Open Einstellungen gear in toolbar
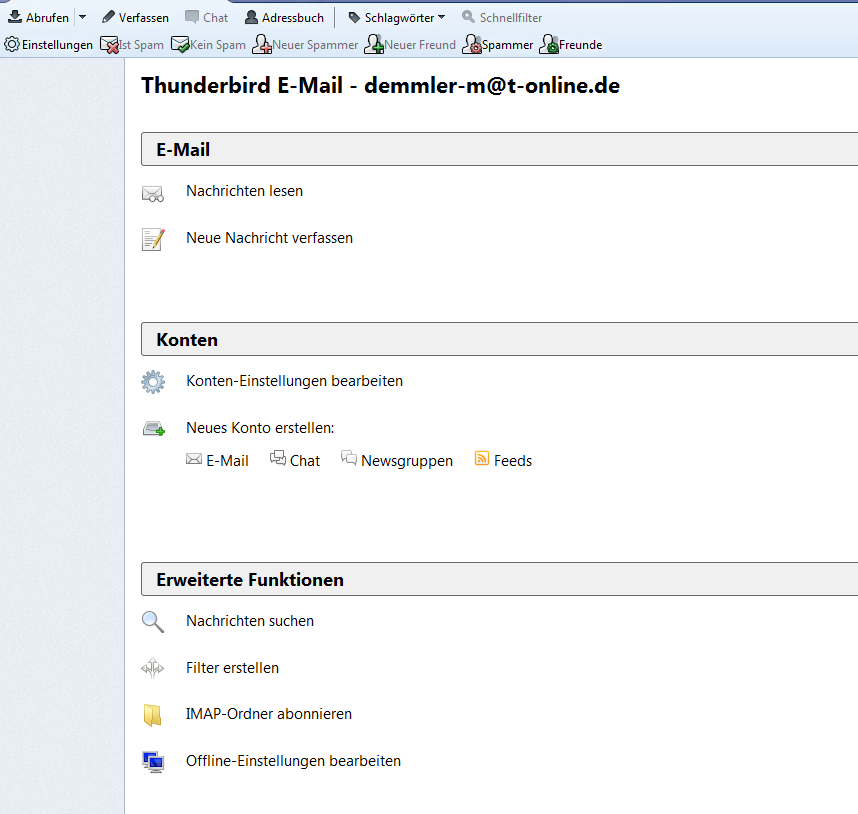Screen dimensions: 858x814 [49, 44]
